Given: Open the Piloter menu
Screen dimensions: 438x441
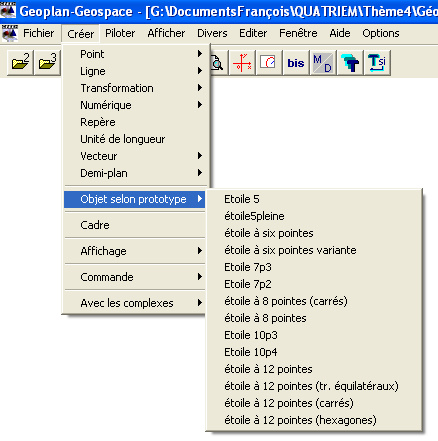Looking at the screenshot, I should 120,33.
